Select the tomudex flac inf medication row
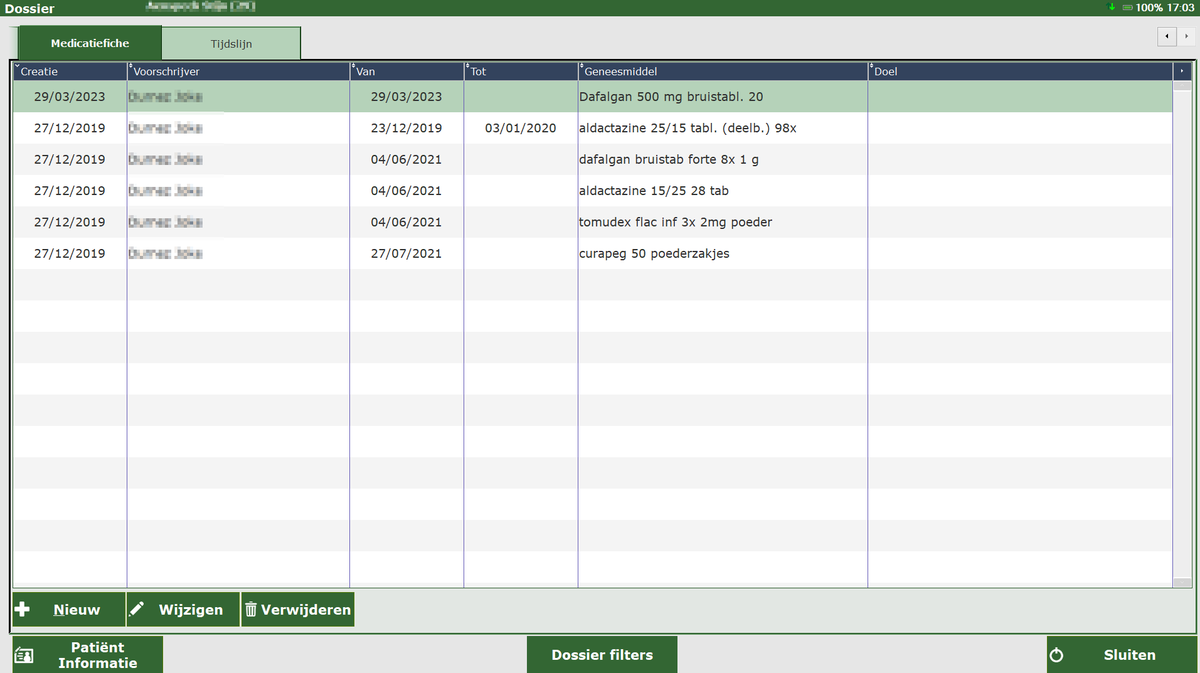 tap(675, 222)
